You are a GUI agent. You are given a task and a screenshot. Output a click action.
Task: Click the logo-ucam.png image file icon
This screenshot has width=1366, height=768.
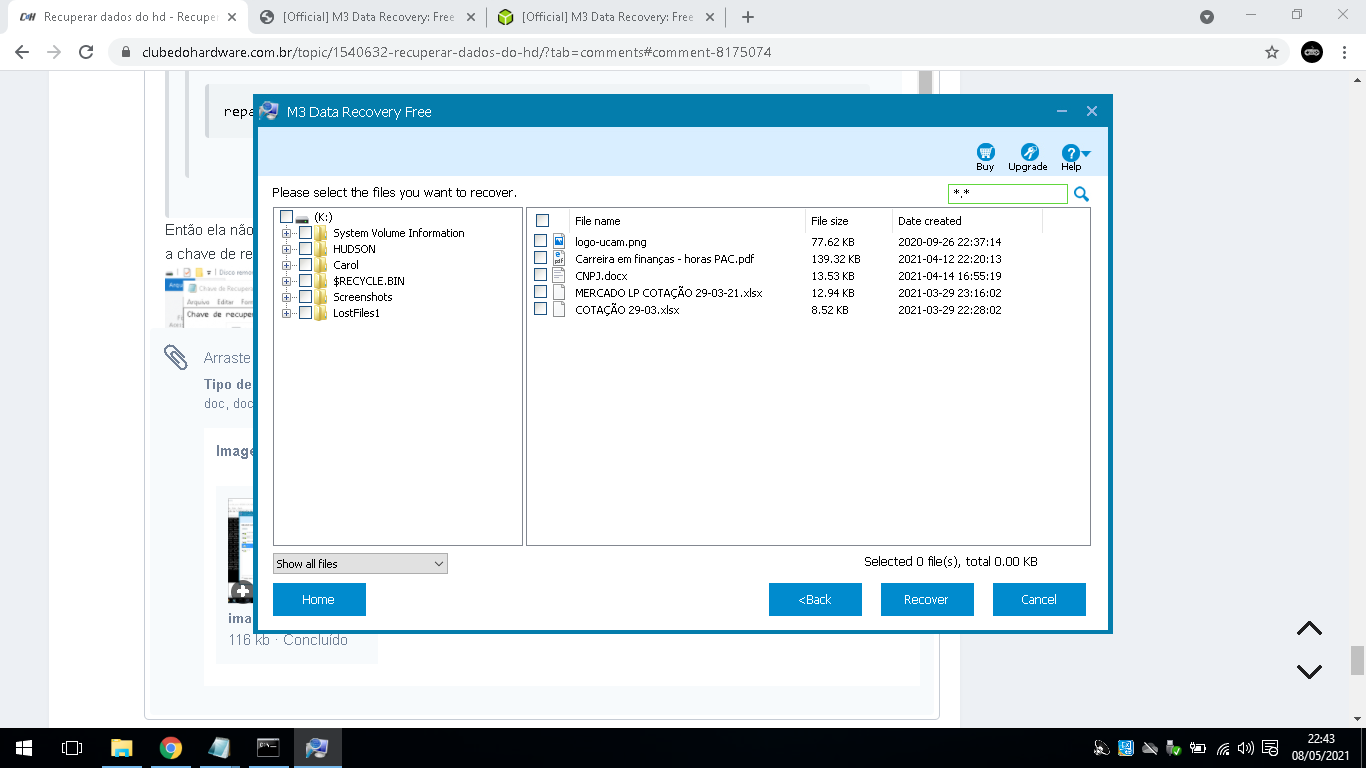[559, 241]
